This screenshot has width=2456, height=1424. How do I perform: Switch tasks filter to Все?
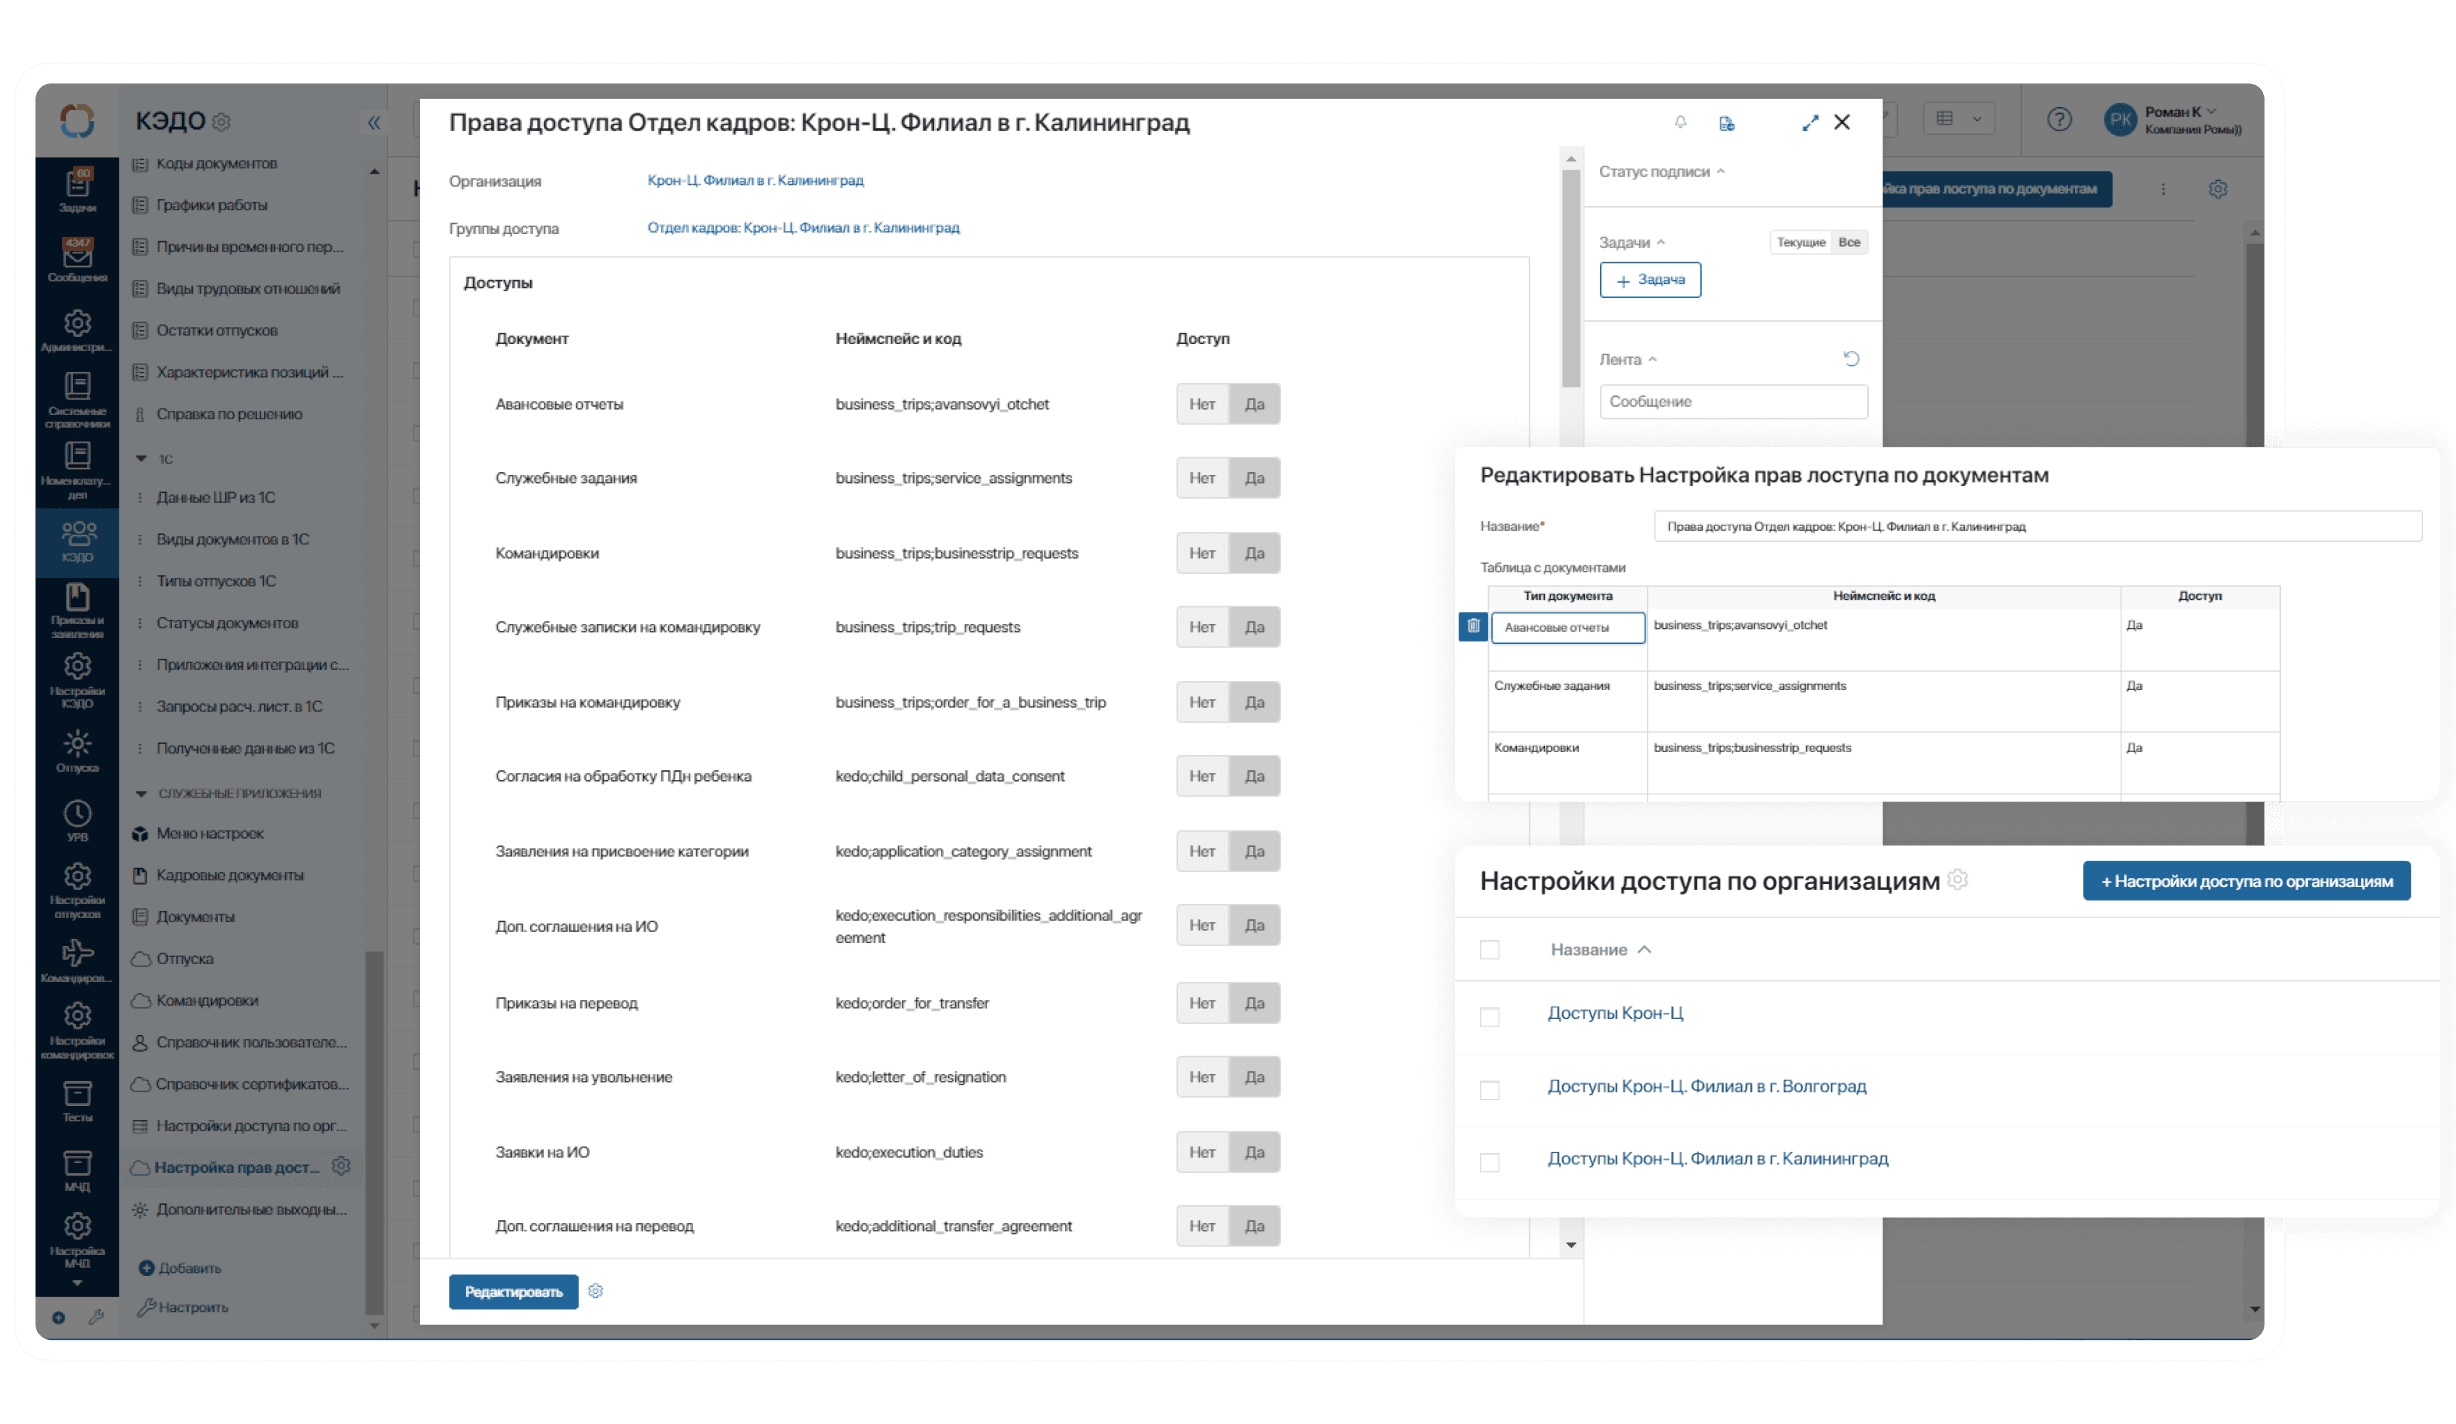click(1848, 242)
